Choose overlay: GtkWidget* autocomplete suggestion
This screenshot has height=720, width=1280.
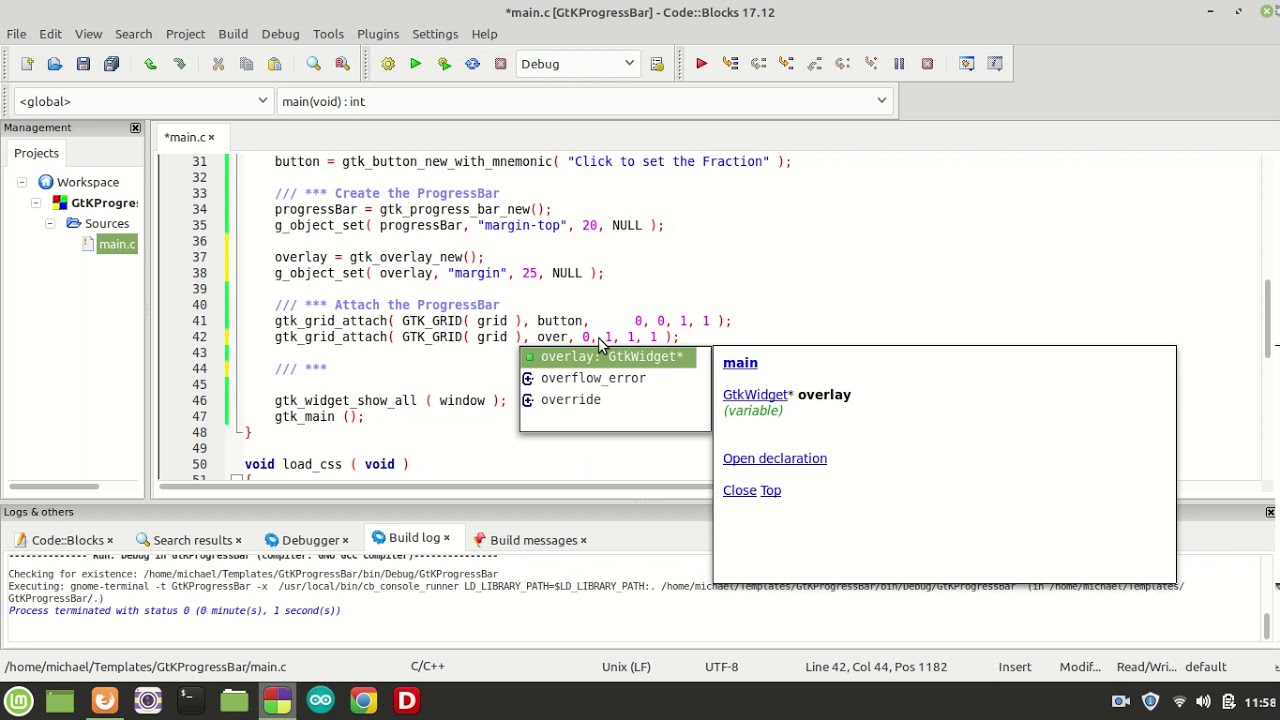[x=608, y=357]
